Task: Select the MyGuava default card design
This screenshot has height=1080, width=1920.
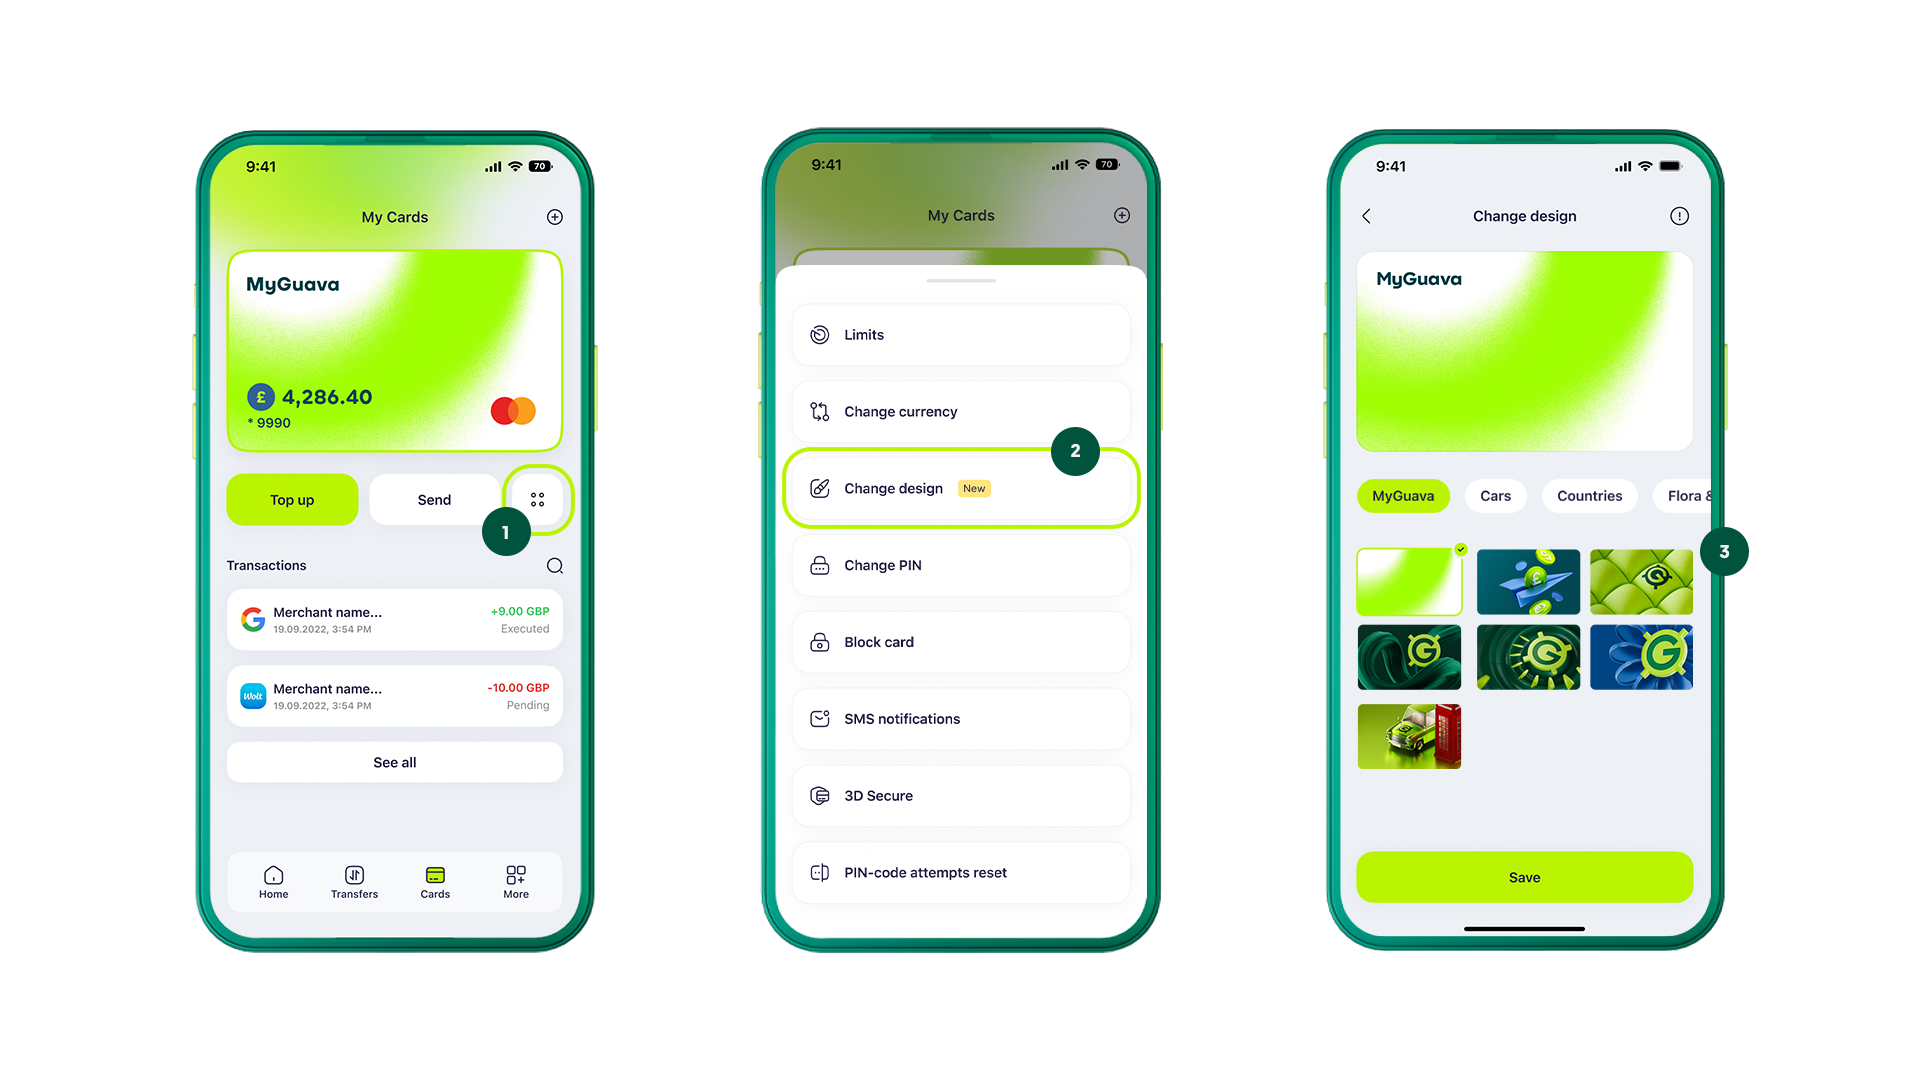Action: pyautogui.click(x=1410, y=580)
